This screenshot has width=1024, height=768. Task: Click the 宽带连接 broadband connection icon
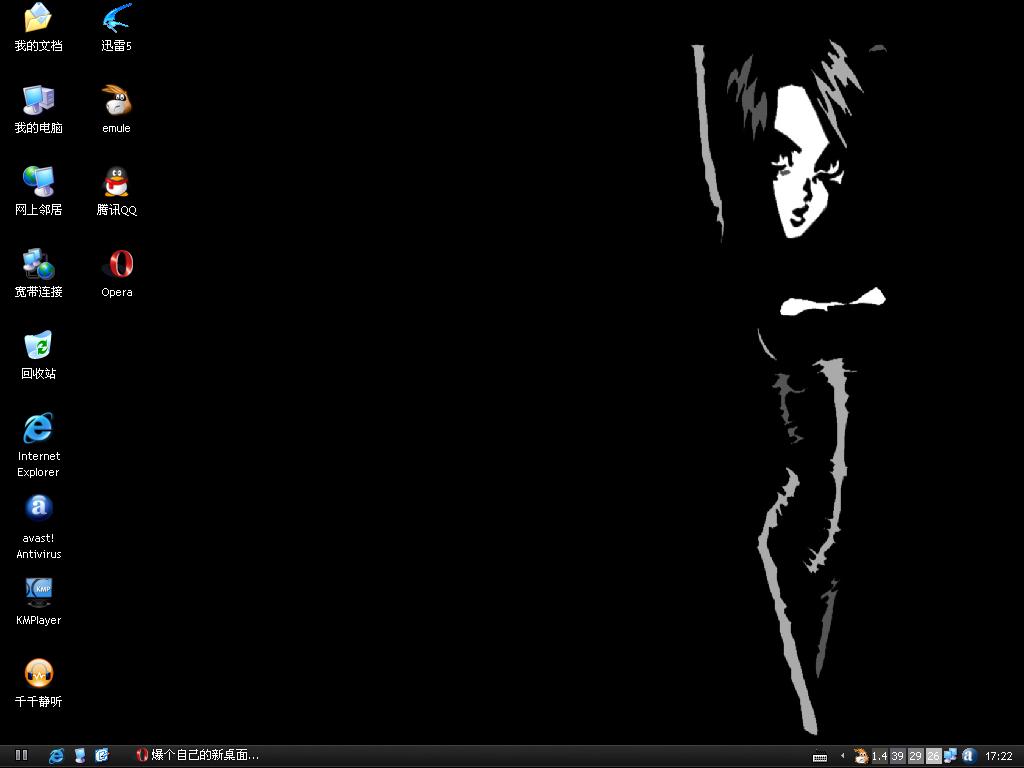tap(38, 265)
